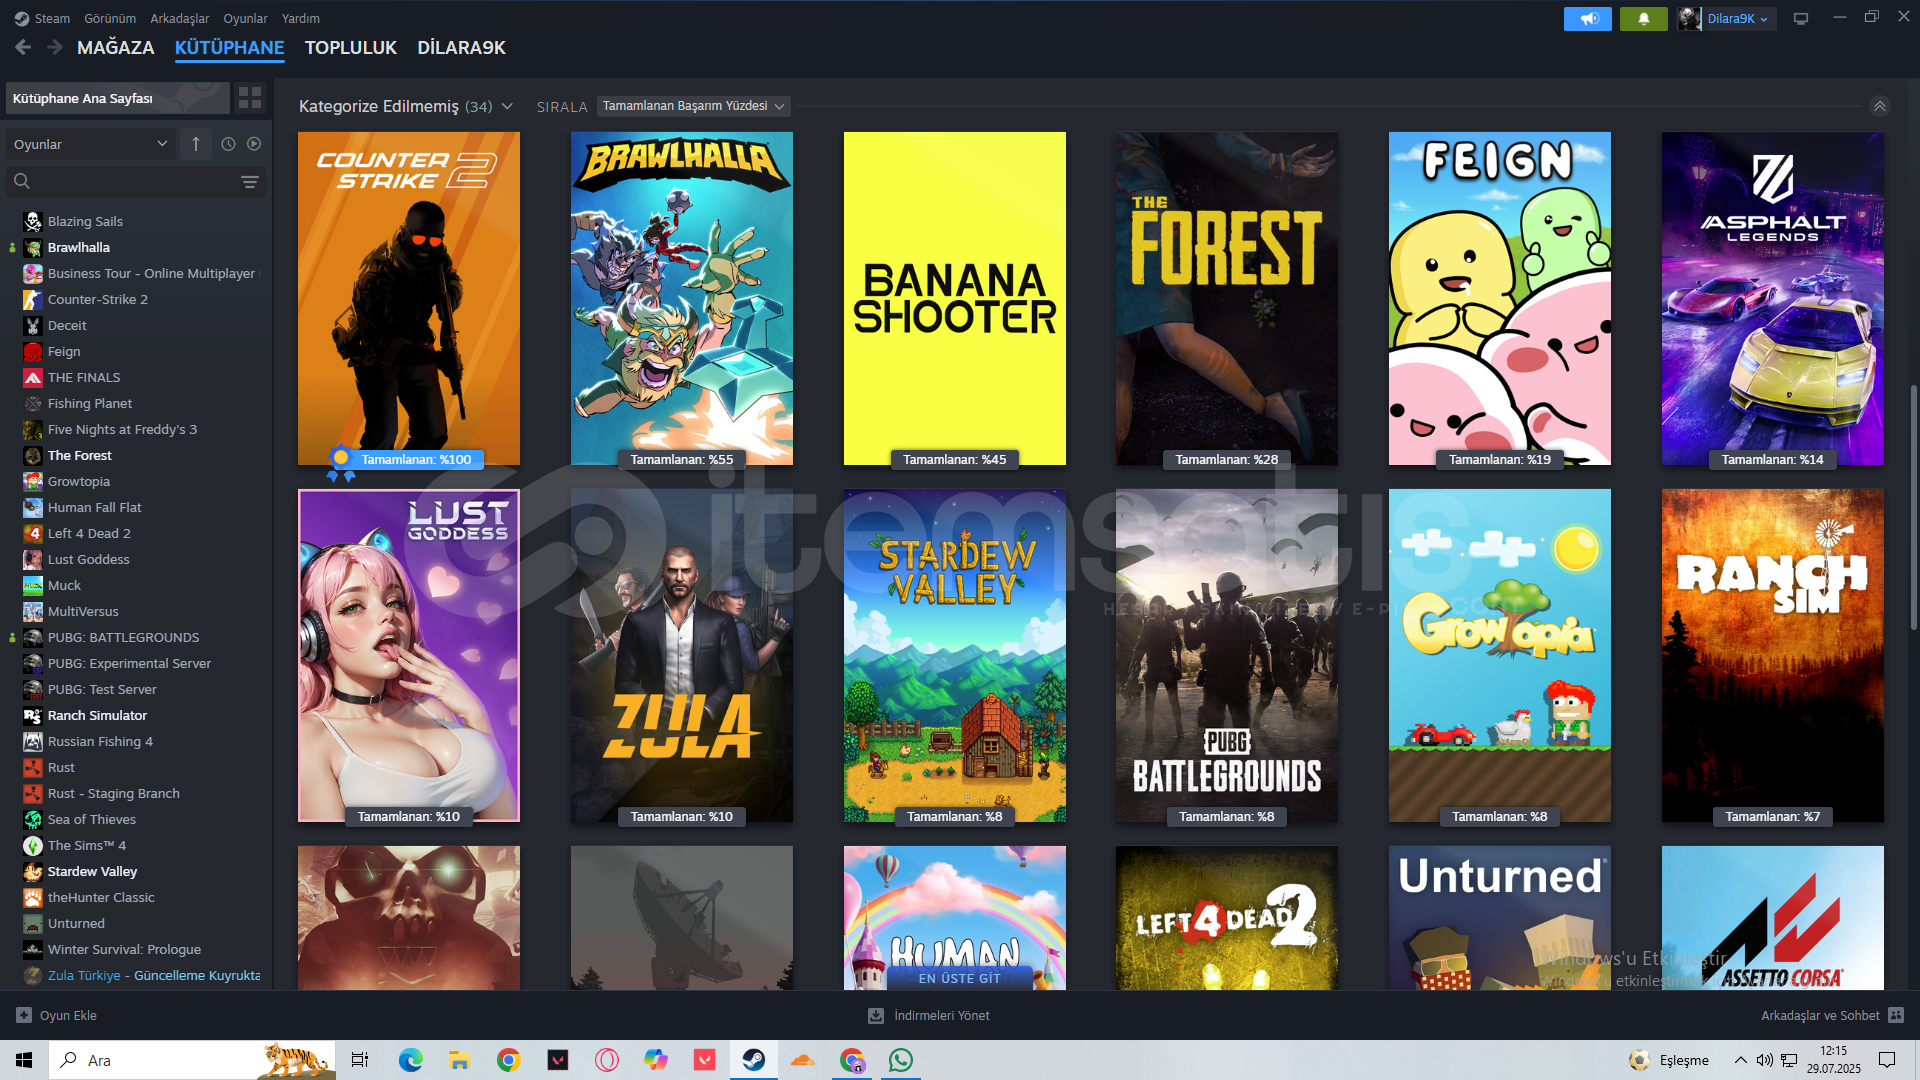Show recently played clock filter
This screenshot has height=1080, width=1920.
[228, 144]
